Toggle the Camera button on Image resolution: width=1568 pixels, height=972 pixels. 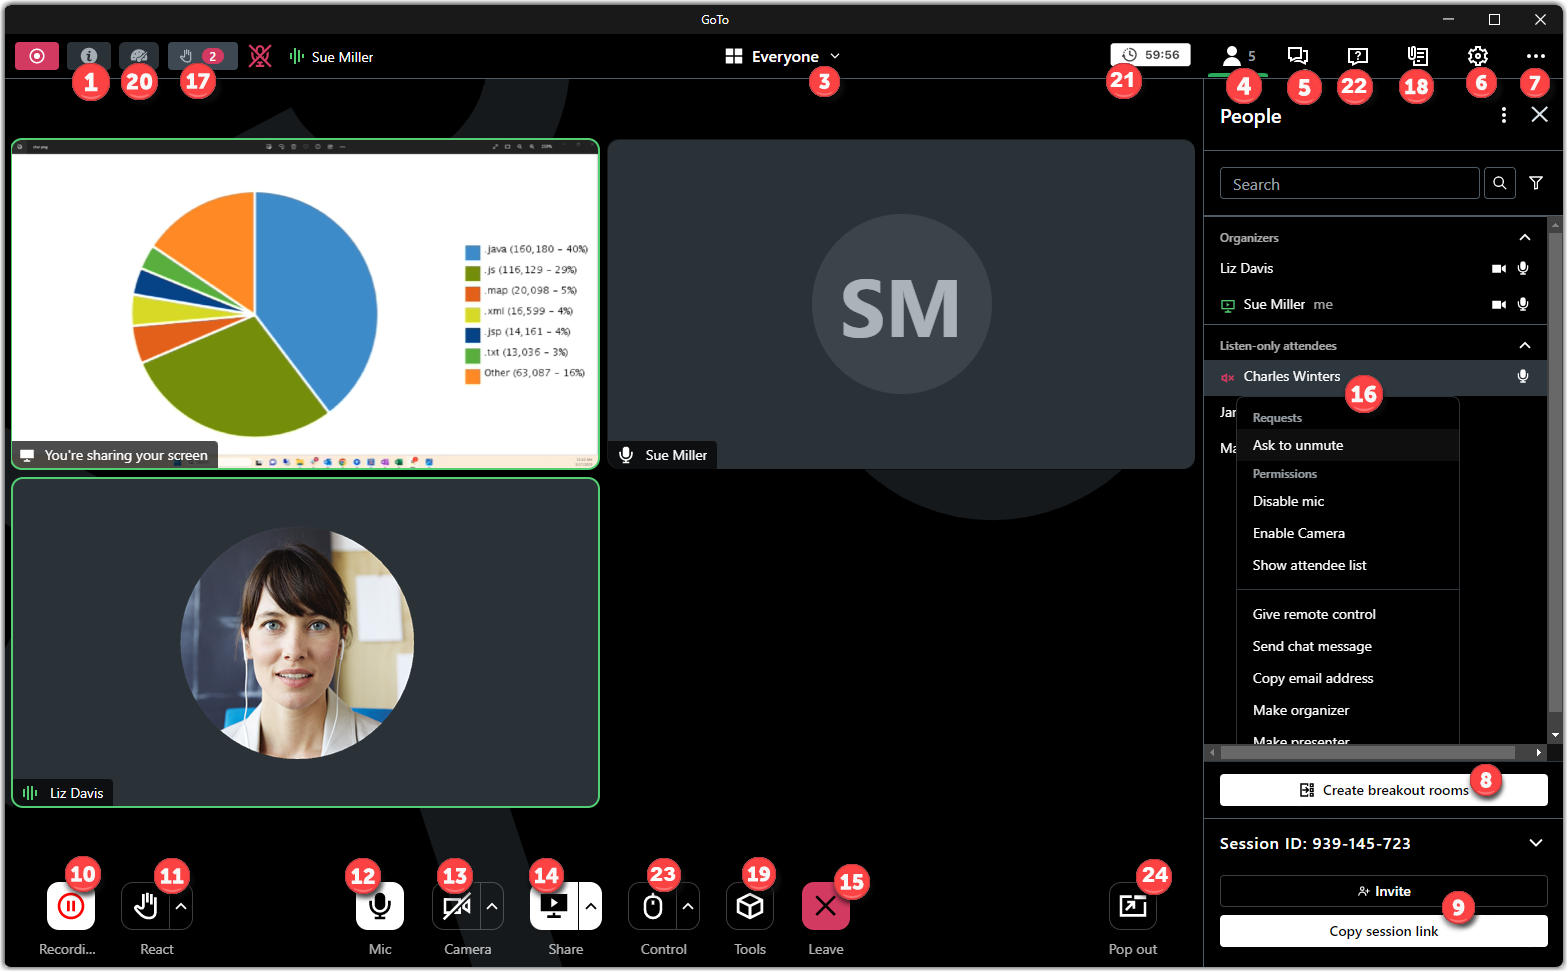(456, 907)
